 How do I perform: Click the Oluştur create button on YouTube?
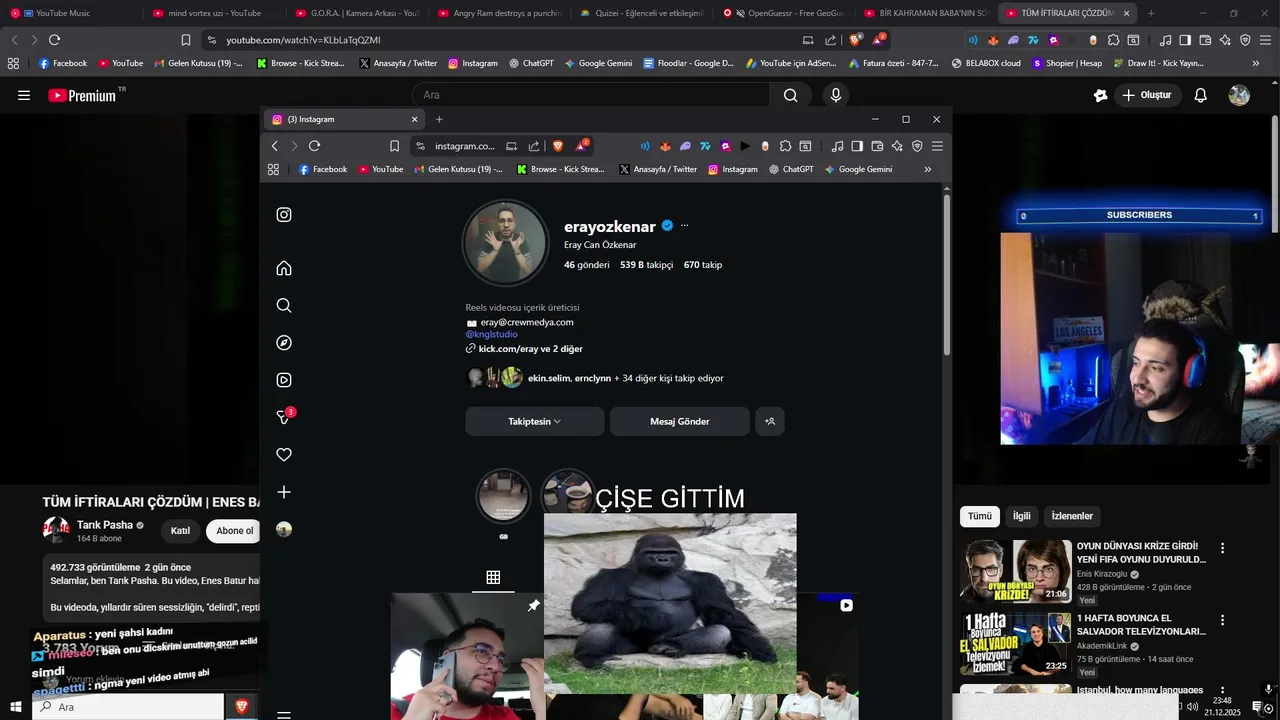pos(1147,95)
